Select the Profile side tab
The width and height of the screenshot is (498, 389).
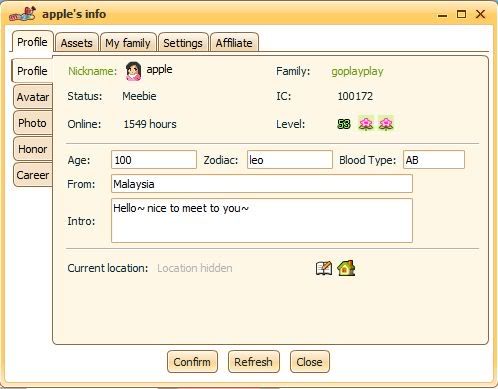coord(32,71)
